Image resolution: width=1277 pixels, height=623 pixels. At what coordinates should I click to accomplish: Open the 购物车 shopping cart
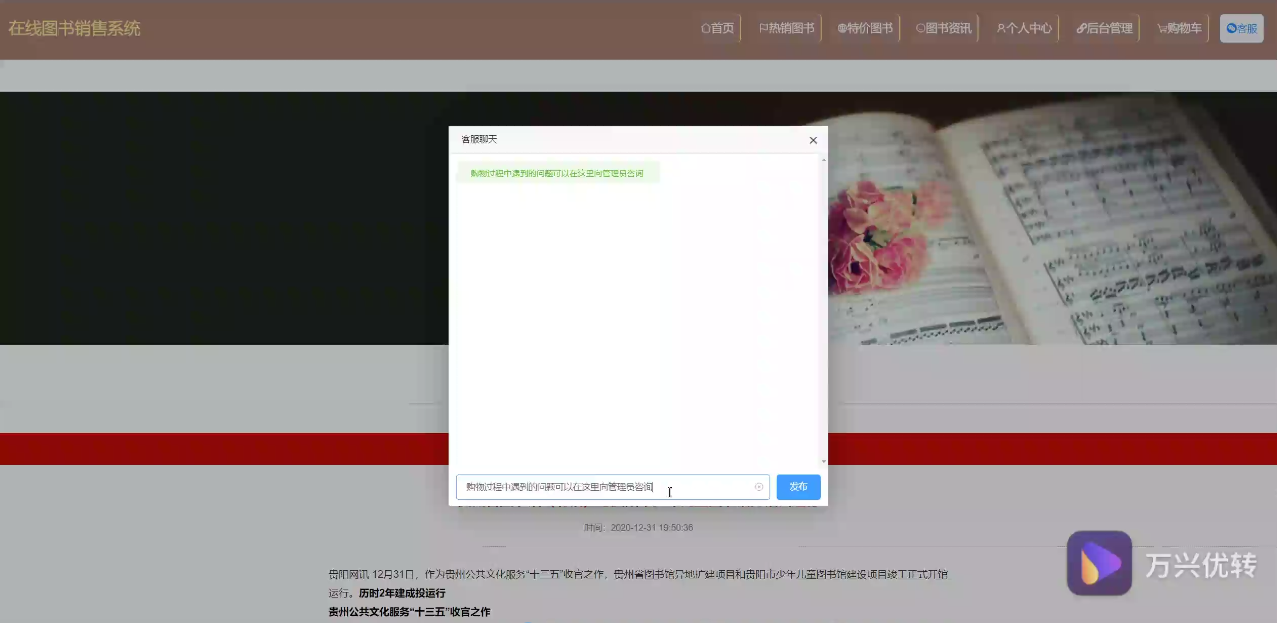click(x=1180, y=28)
